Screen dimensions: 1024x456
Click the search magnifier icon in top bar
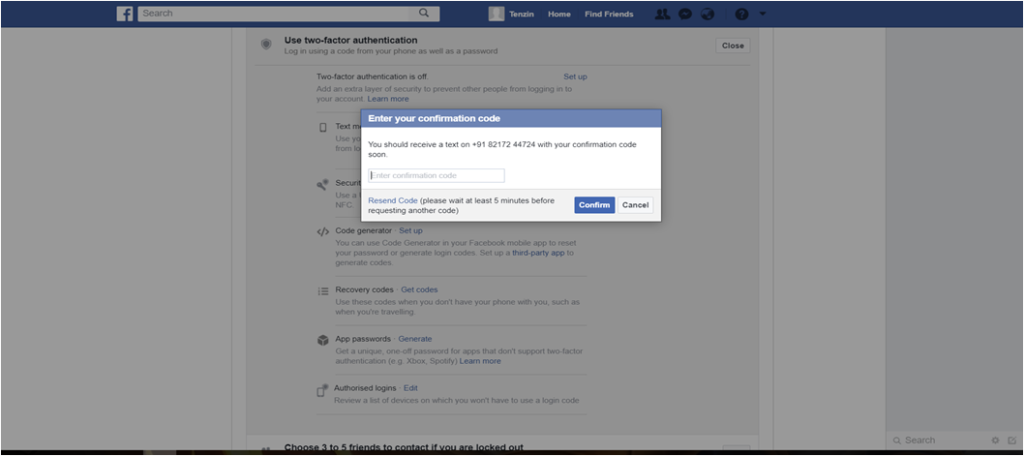coord(424,13)
